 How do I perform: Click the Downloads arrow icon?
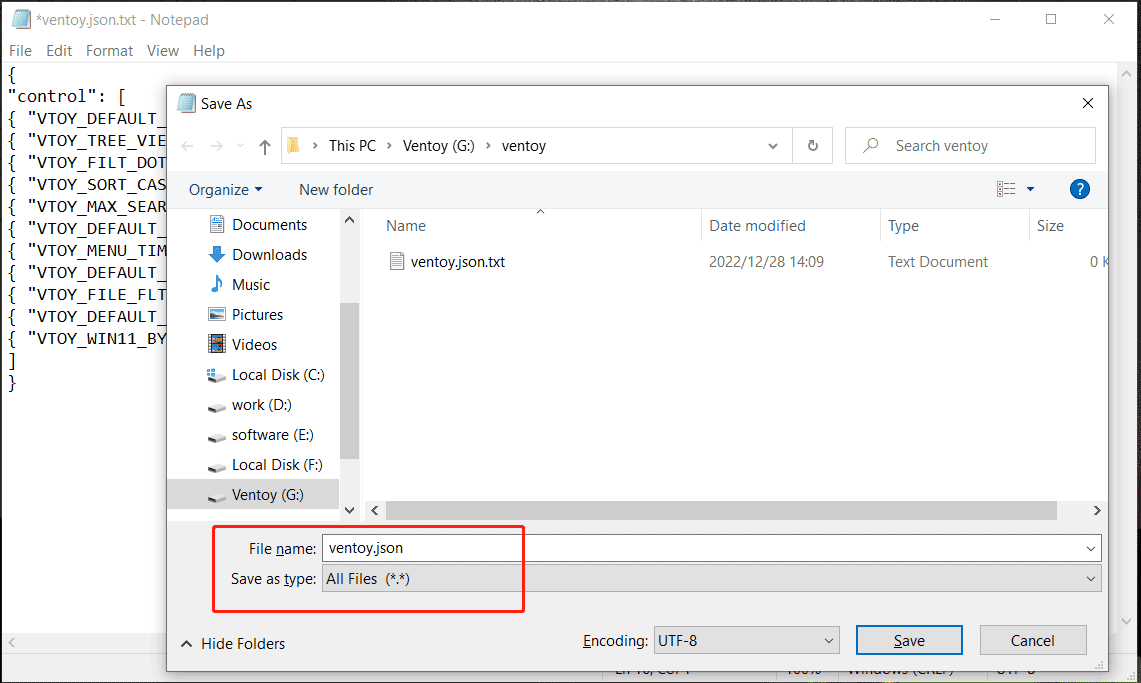(216, 255)
